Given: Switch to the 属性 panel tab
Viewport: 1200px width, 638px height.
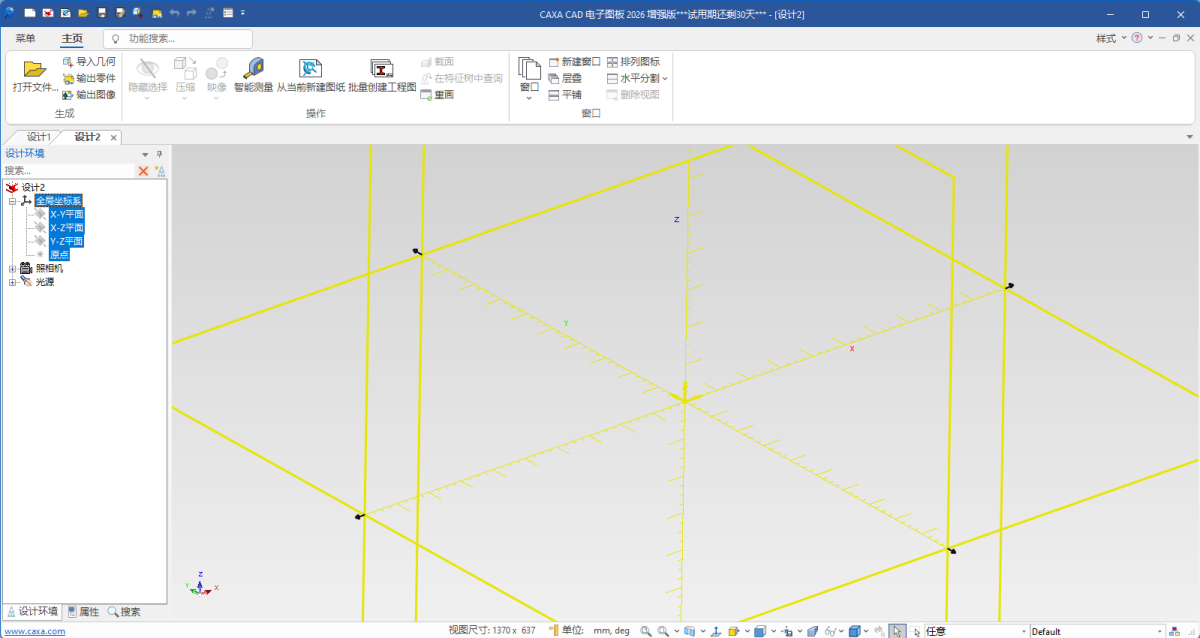Looking at the screenshot, I should (84, 612).
